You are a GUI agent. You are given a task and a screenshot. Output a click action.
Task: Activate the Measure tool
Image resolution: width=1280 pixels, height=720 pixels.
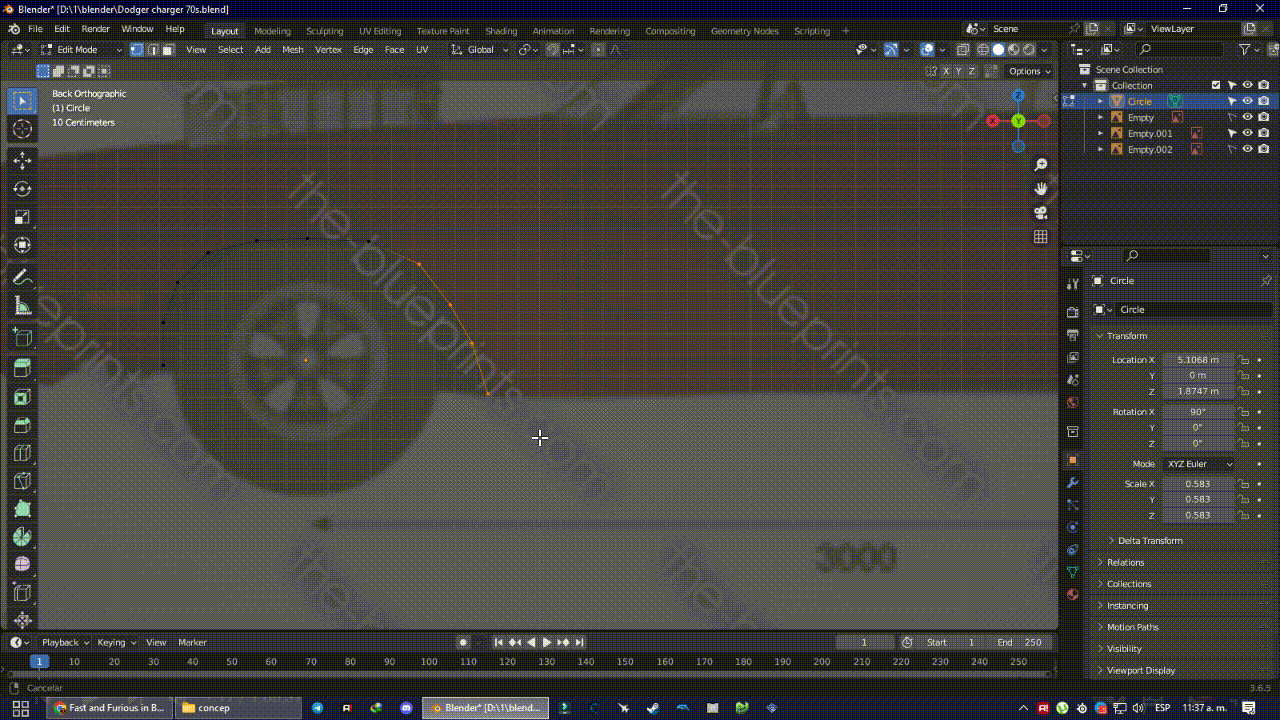point(22,306)
